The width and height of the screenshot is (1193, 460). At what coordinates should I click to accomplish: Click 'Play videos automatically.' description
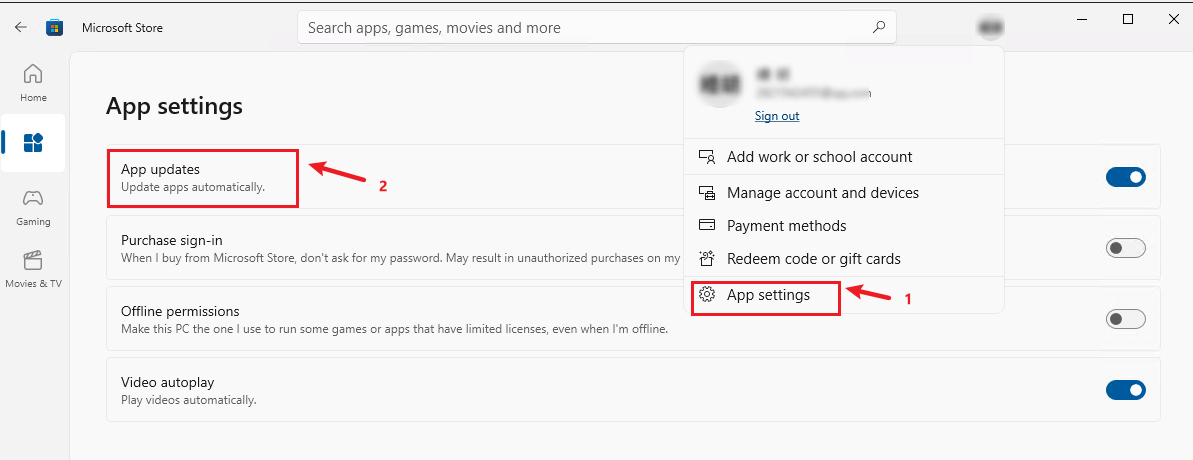pos(189,399)
